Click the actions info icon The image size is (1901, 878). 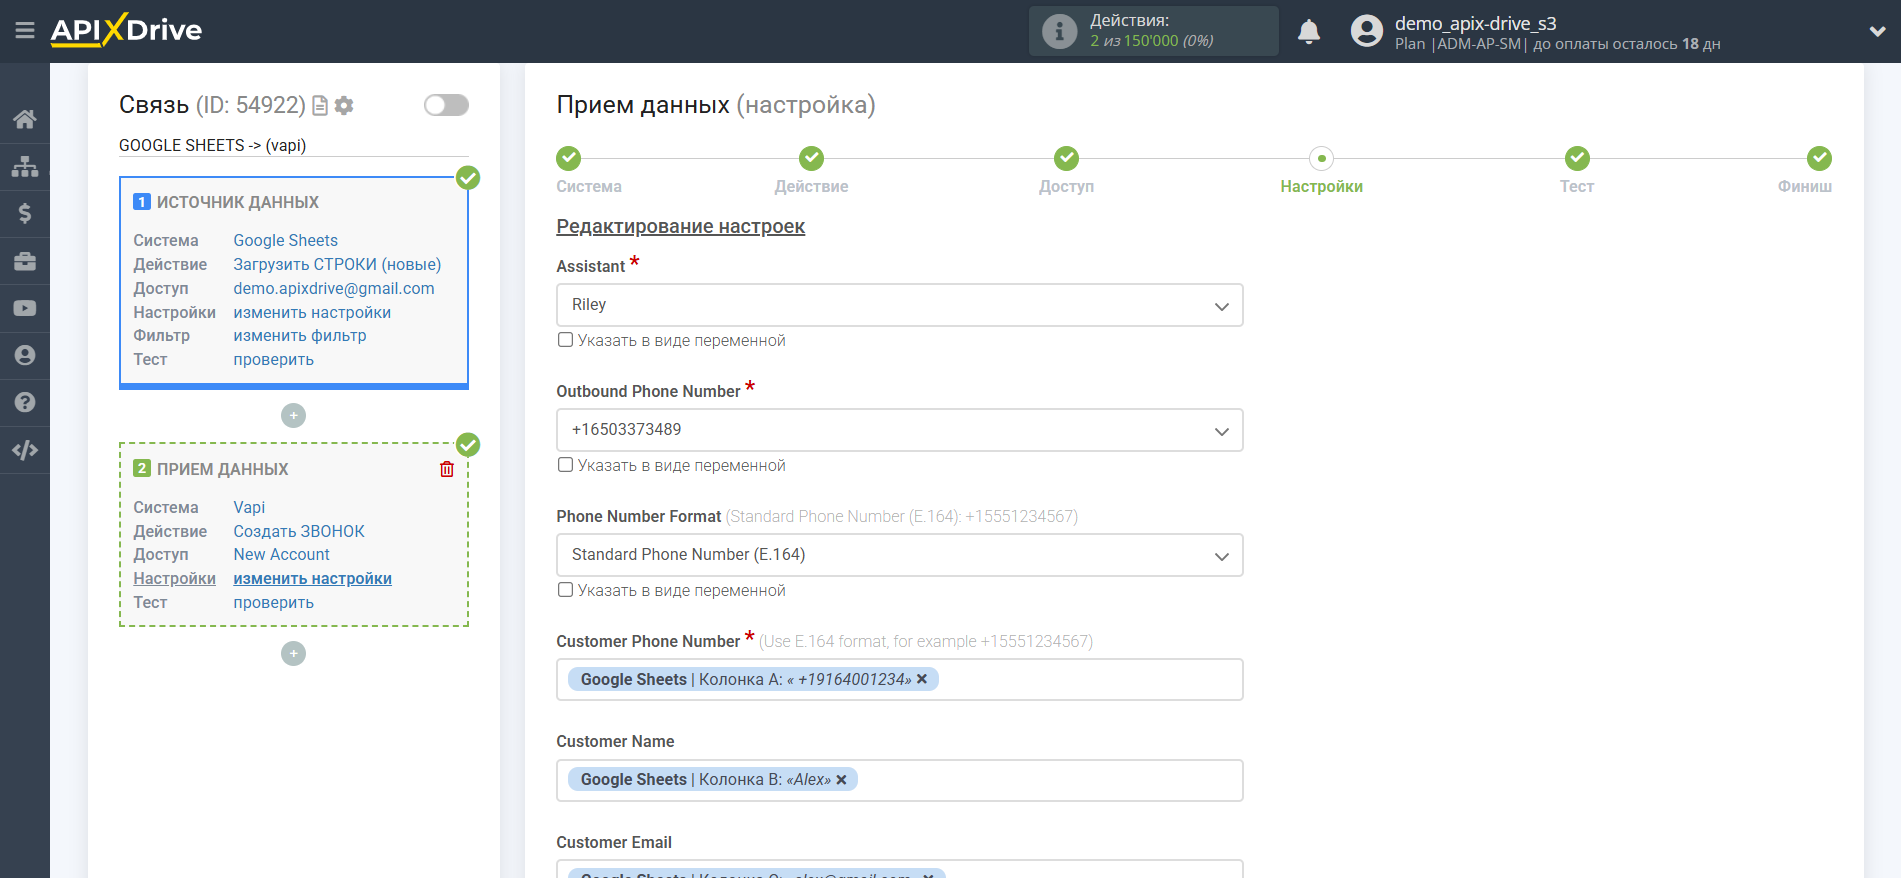pyautogui.click(x=1059, y=31)
